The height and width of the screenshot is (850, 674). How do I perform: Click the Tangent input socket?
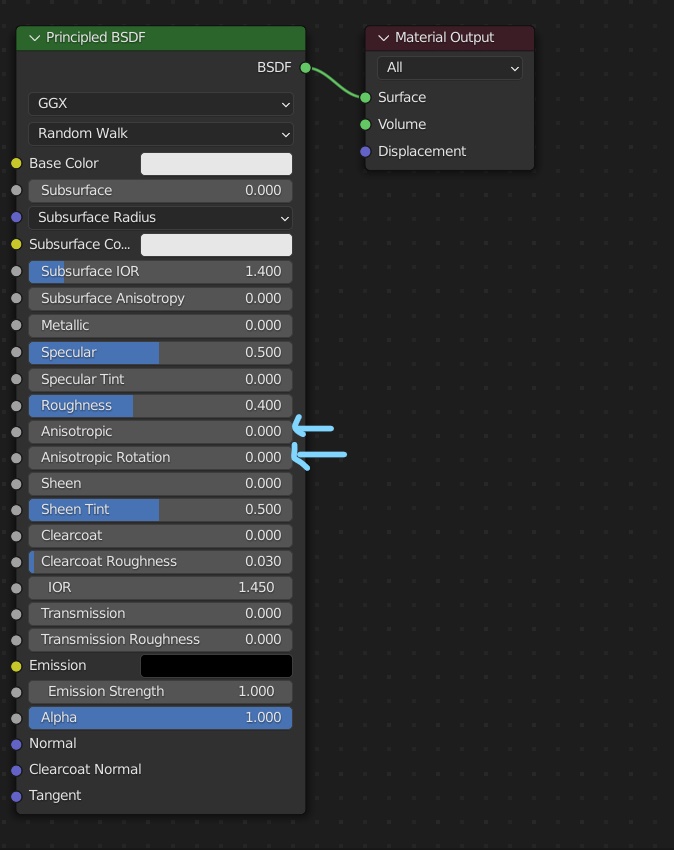tap(16, 796)
